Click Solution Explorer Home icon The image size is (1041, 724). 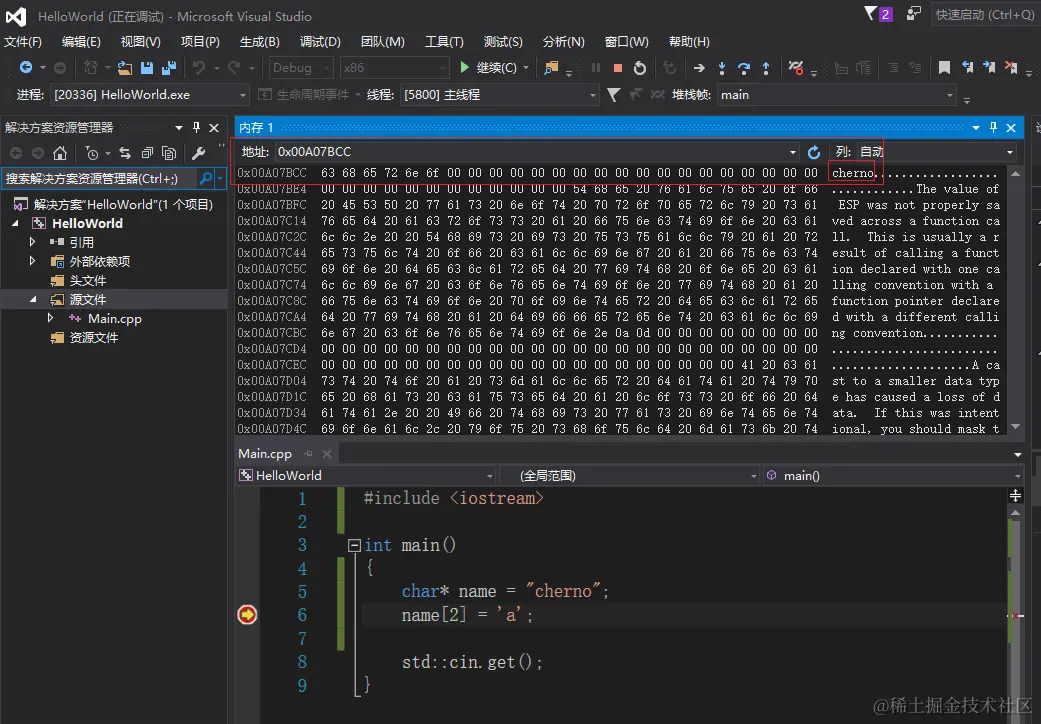[x=60, y=153]
